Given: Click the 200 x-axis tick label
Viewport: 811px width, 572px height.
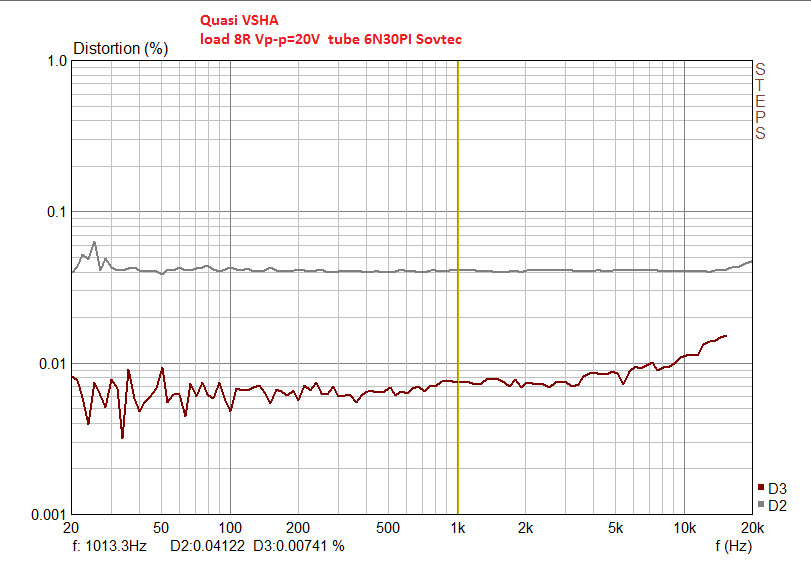Looking at the screenshot, I should click(x=298, y=528).
